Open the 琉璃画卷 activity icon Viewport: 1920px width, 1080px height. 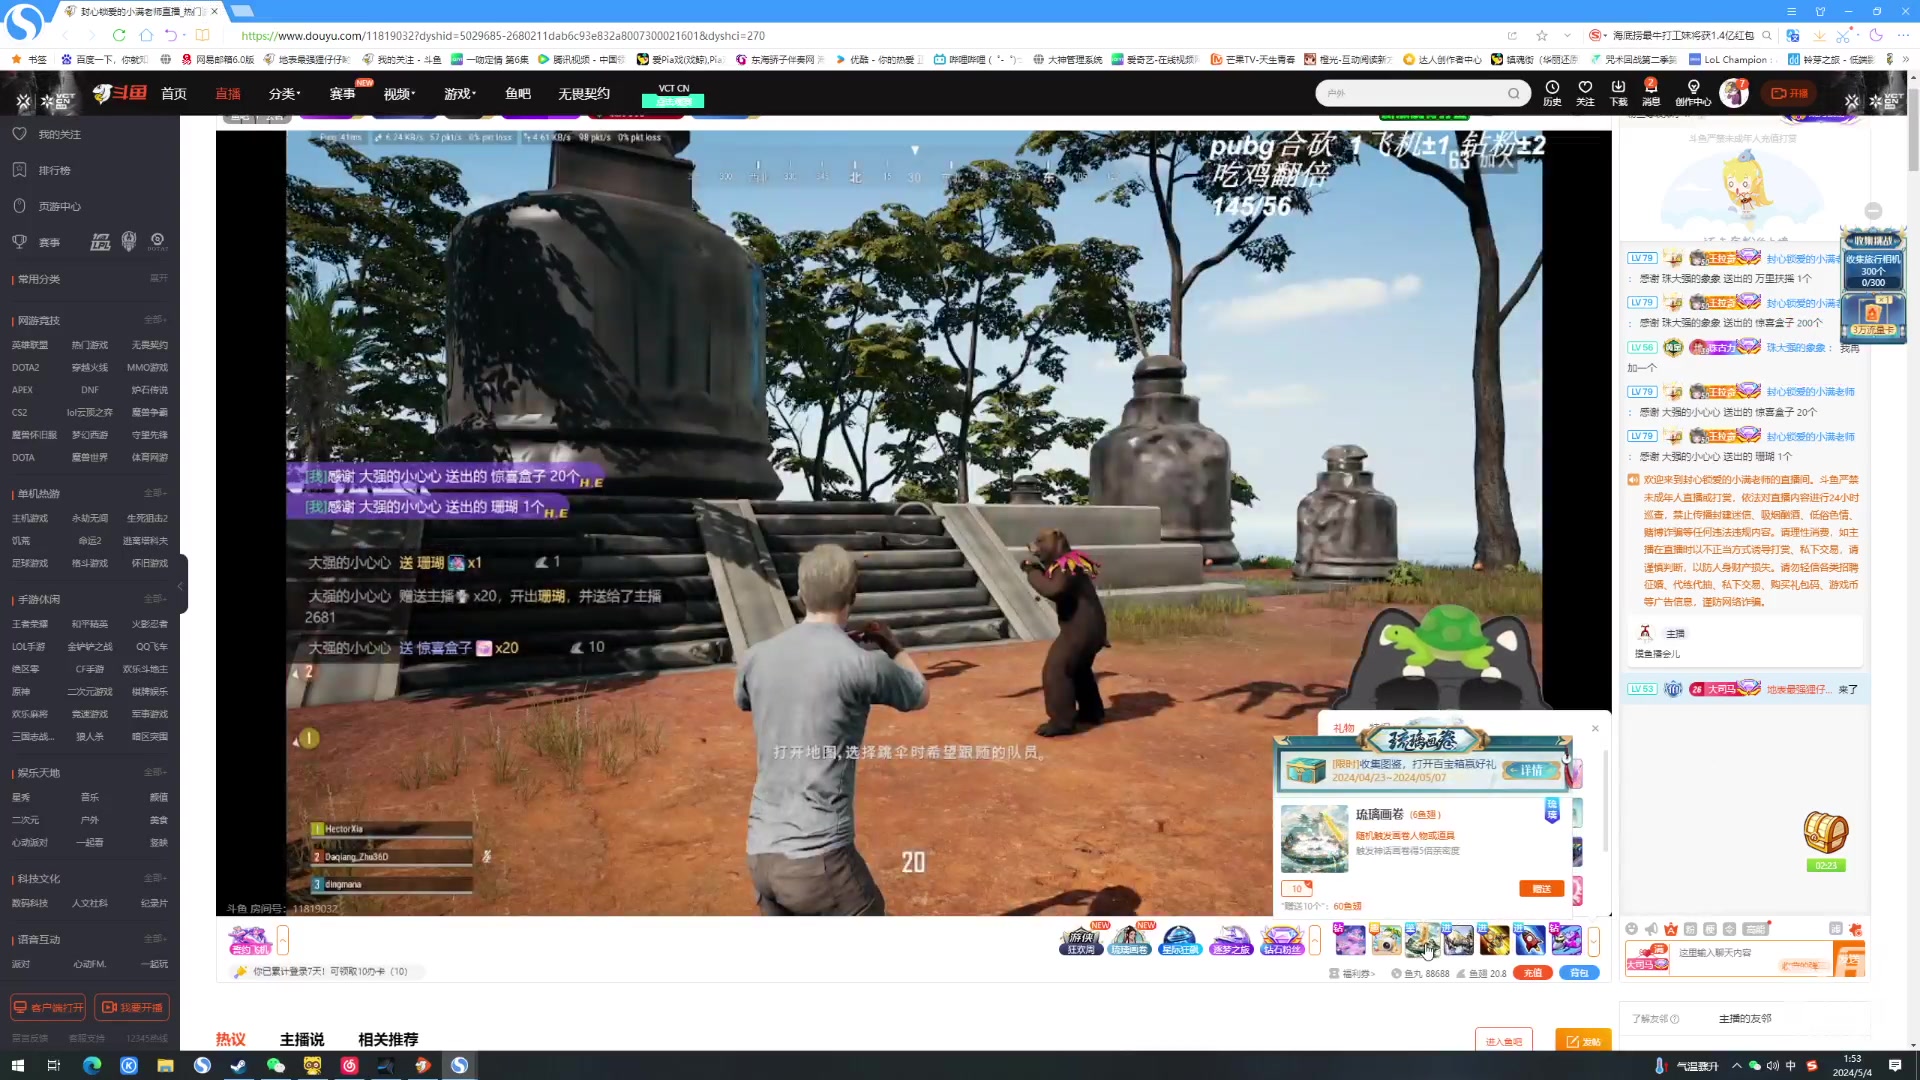click(1130, 940)
